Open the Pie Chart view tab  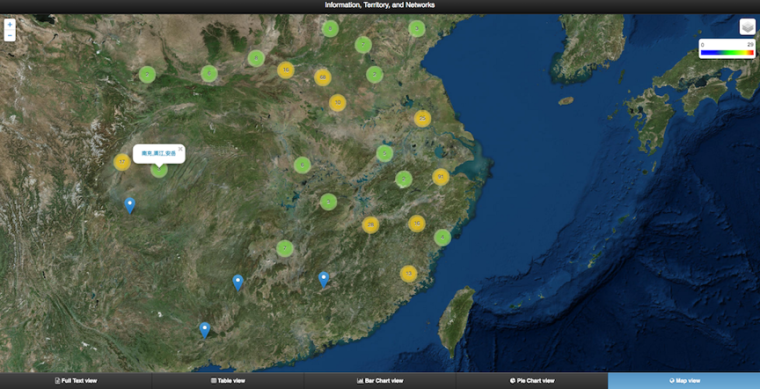pos(532,381)
